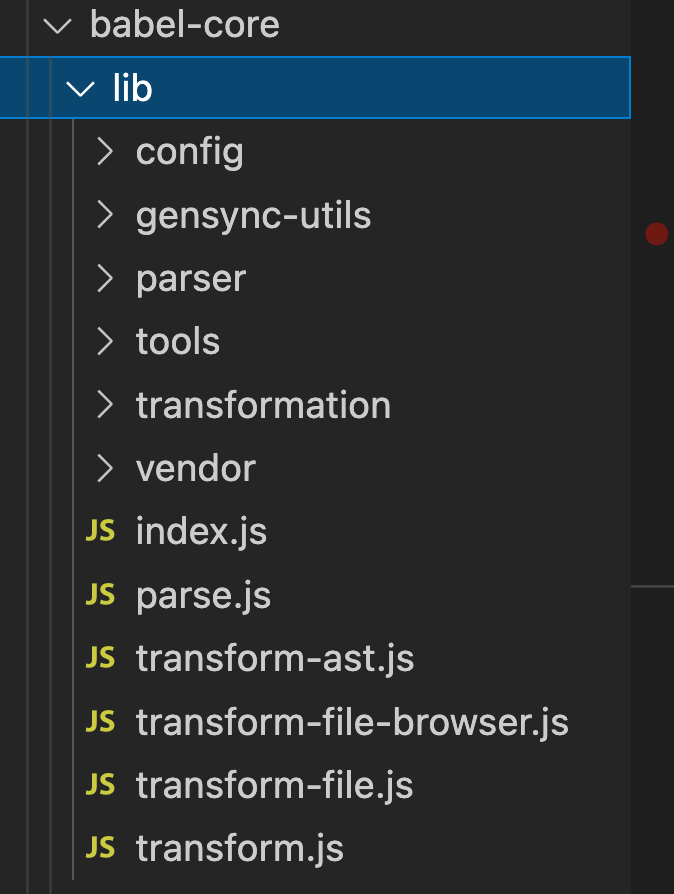
Task: Expand the parser folder
Action: click(190, 279)
